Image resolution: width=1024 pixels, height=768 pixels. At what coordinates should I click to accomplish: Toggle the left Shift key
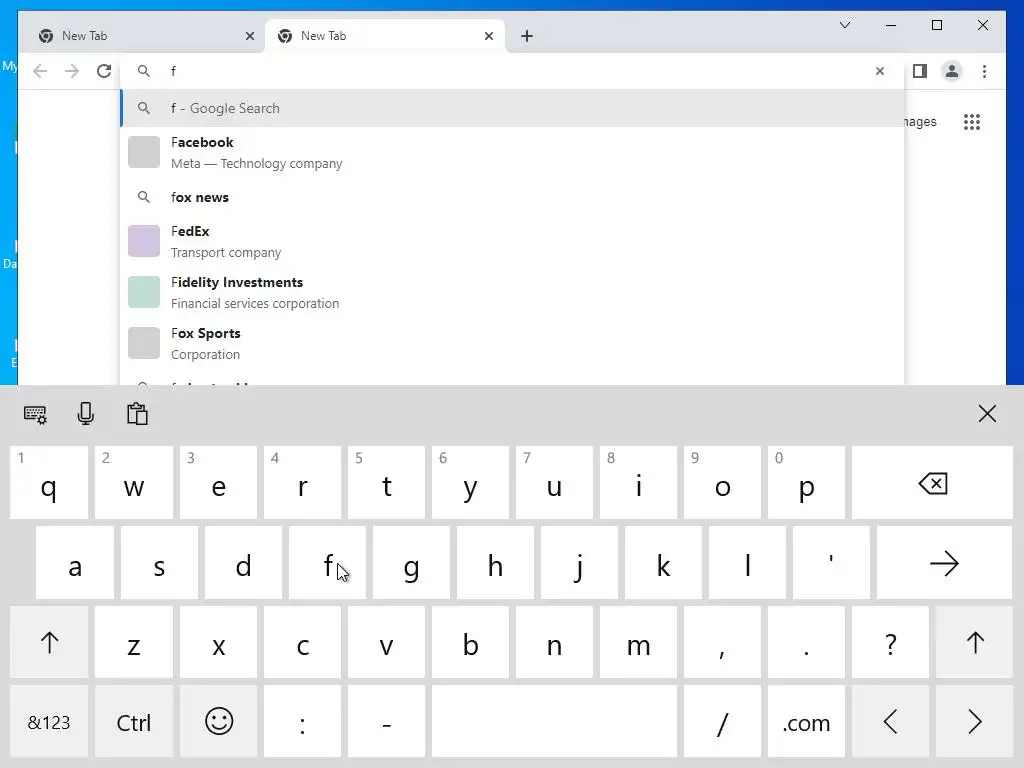[49, 643]
